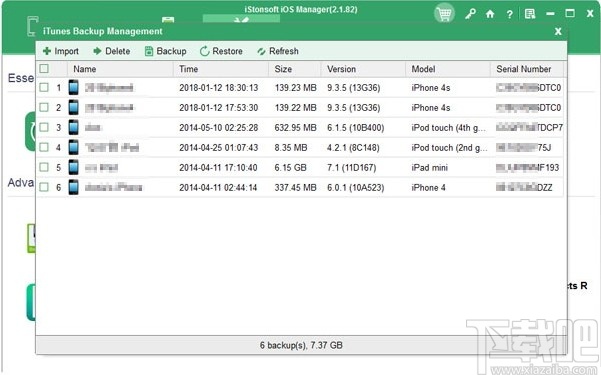Open the feedback menu icon in title bar
Viewport: 601px width, 375px height.
[x=530, y=14]
